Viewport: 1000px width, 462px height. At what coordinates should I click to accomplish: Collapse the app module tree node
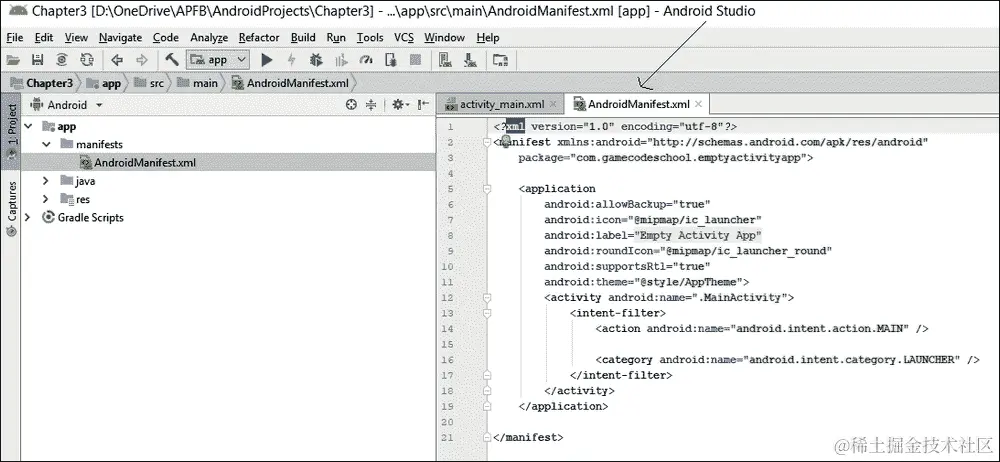pyautogui.click(x=28, y=126)
